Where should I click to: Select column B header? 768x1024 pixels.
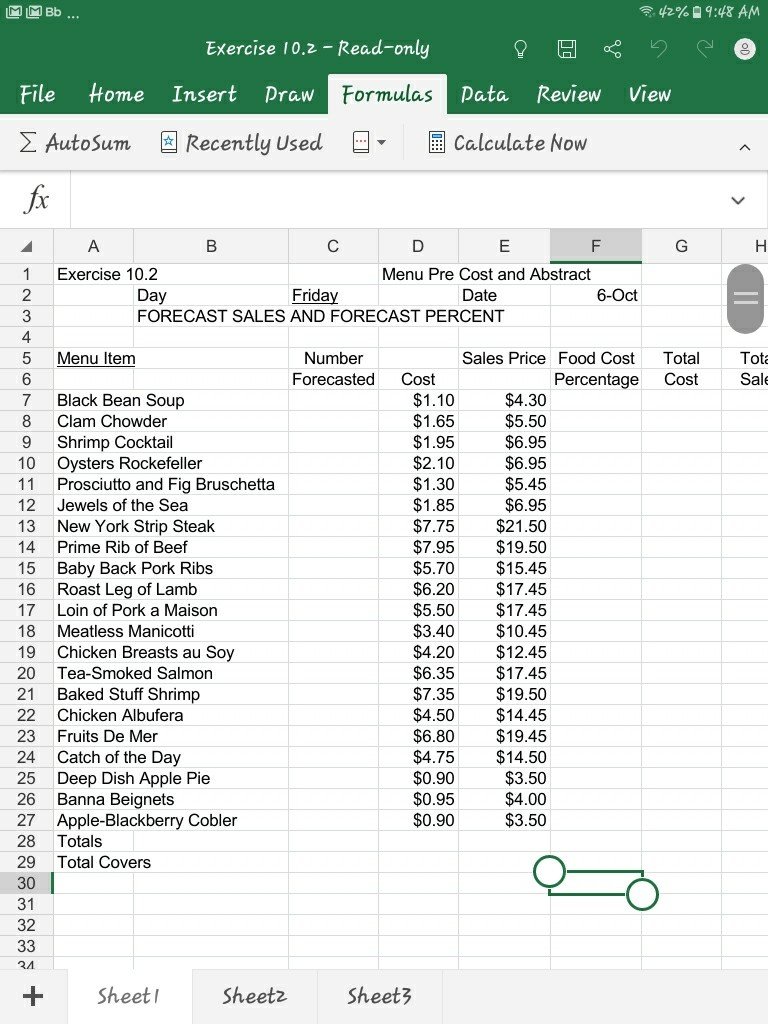(x=211, y=246)
